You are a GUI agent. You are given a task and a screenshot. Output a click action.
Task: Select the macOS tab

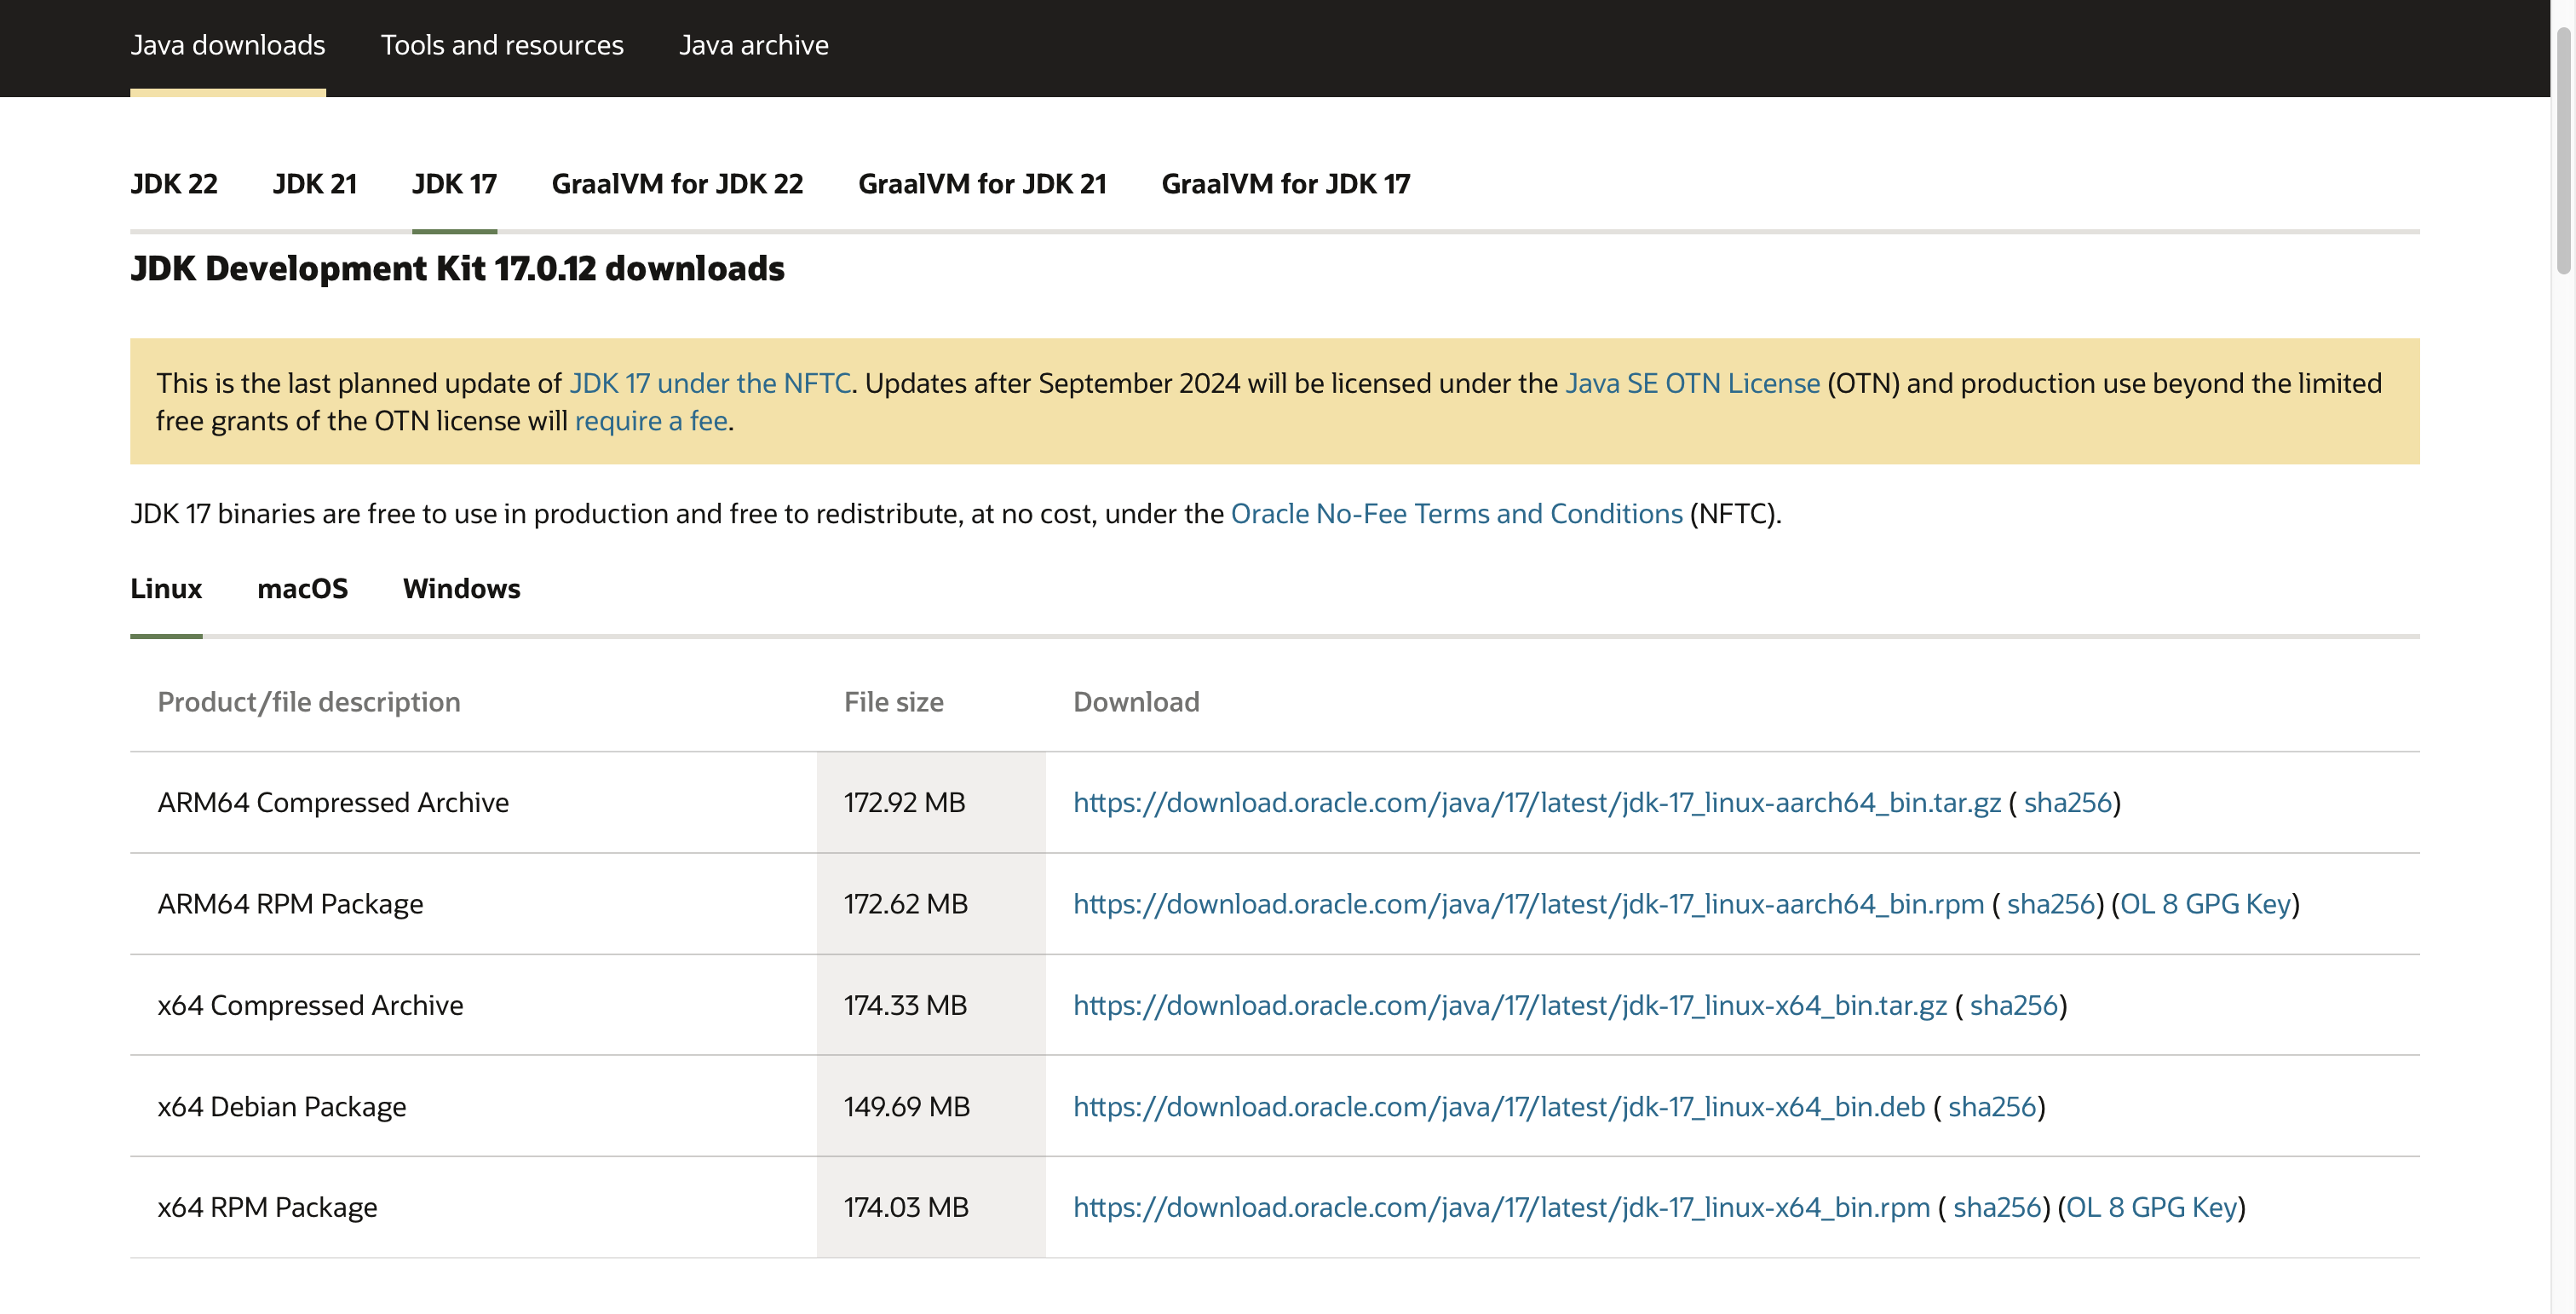pos(302,588)
